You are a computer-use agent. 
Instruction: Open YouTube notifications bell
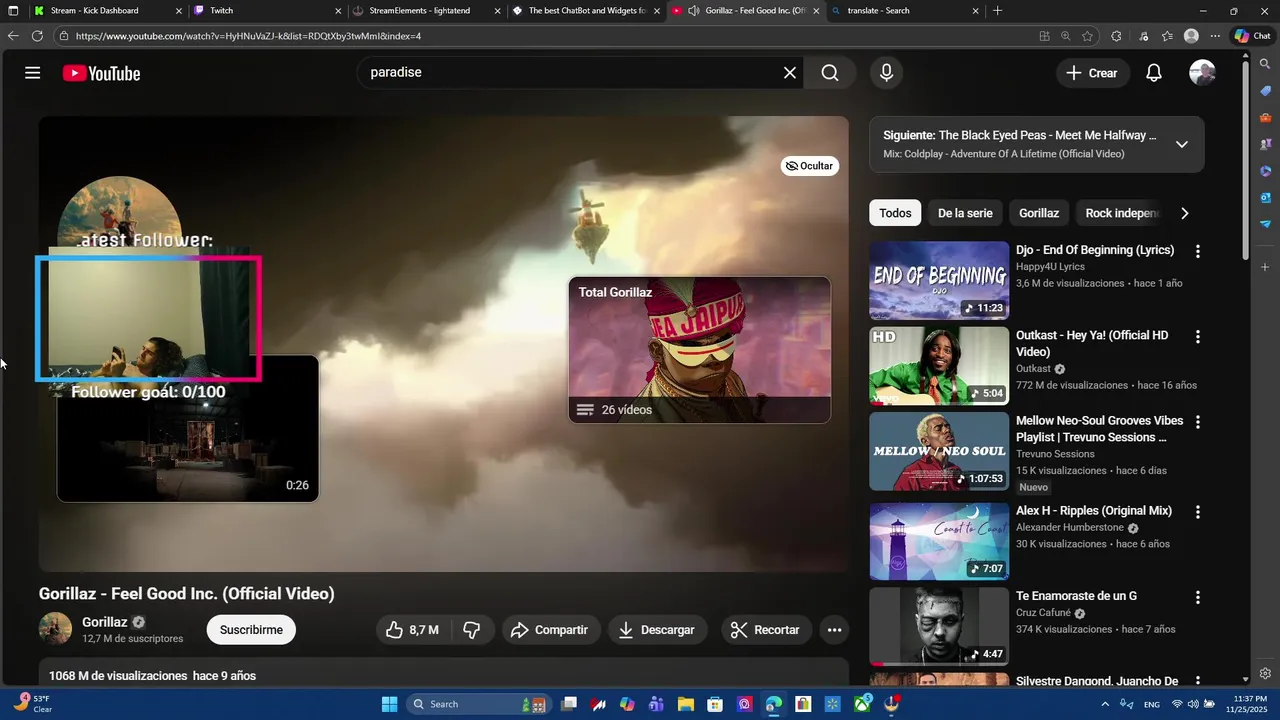1154,73
